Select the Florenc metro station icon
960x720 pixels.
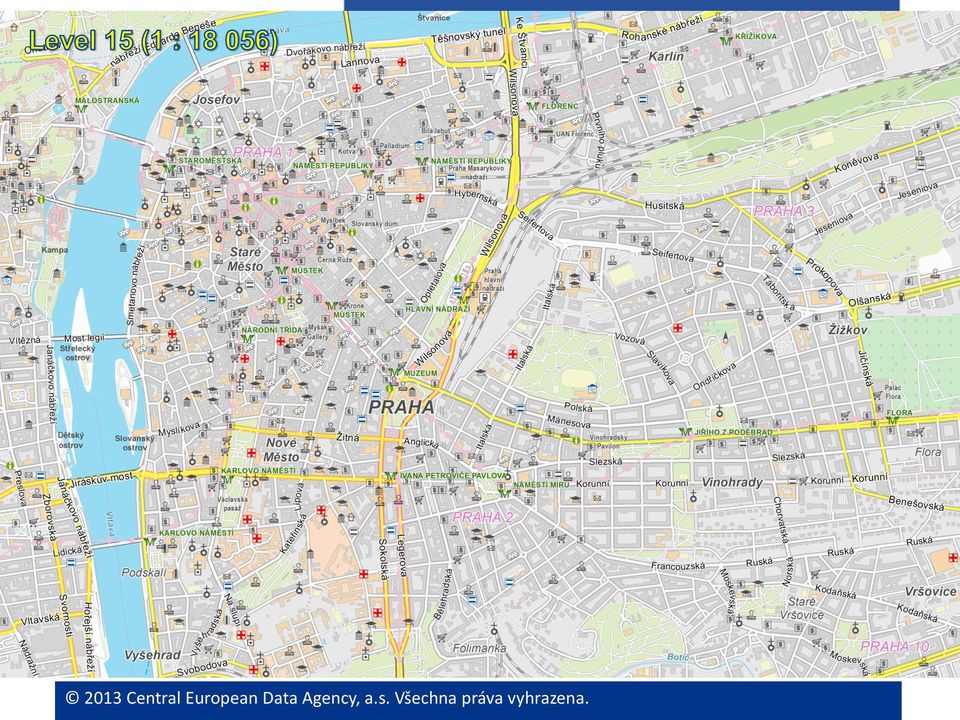pos(533,106)
